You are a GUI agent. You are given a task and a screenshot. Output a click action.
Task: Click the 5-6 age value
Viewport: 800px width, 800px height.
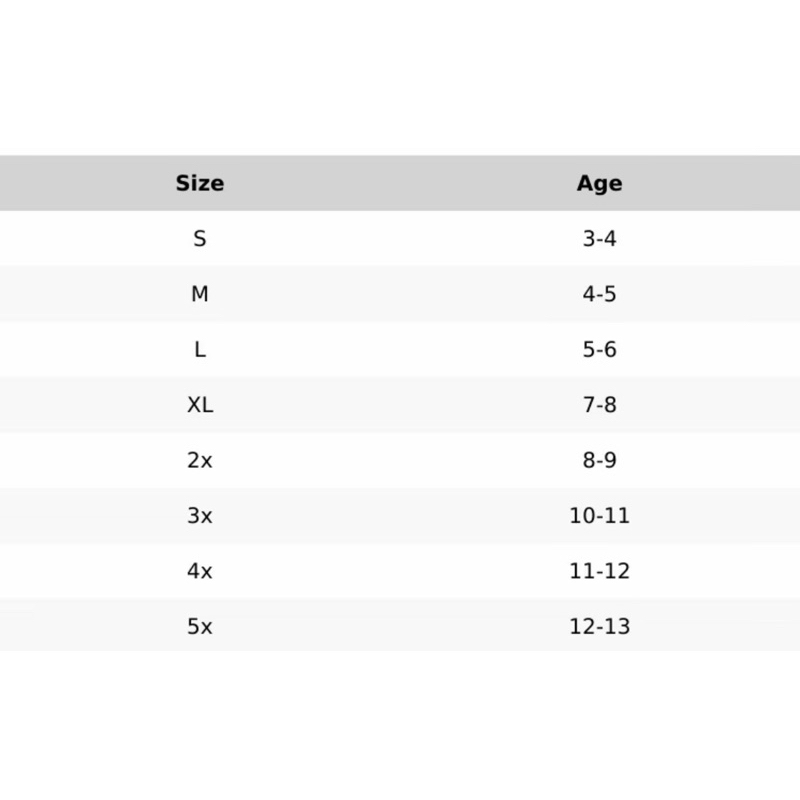point(599,350)
